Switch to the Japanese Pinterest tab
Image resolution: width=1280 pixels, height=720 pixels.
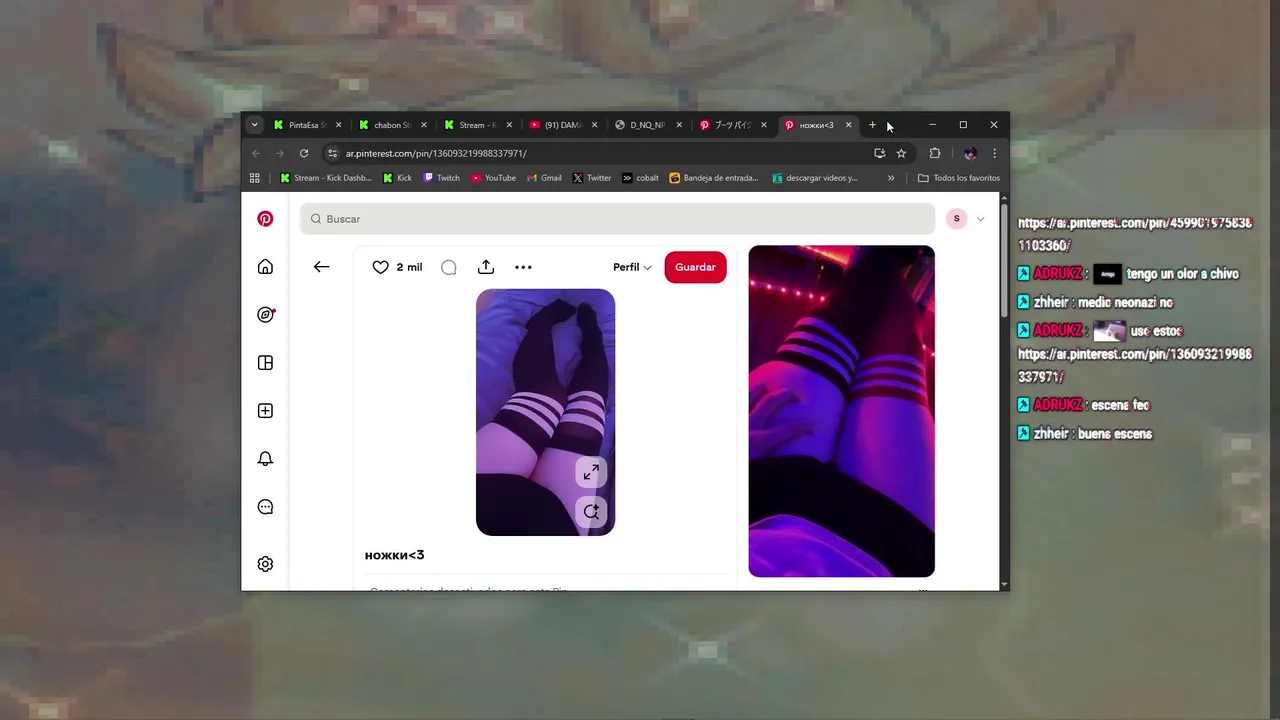733,125
